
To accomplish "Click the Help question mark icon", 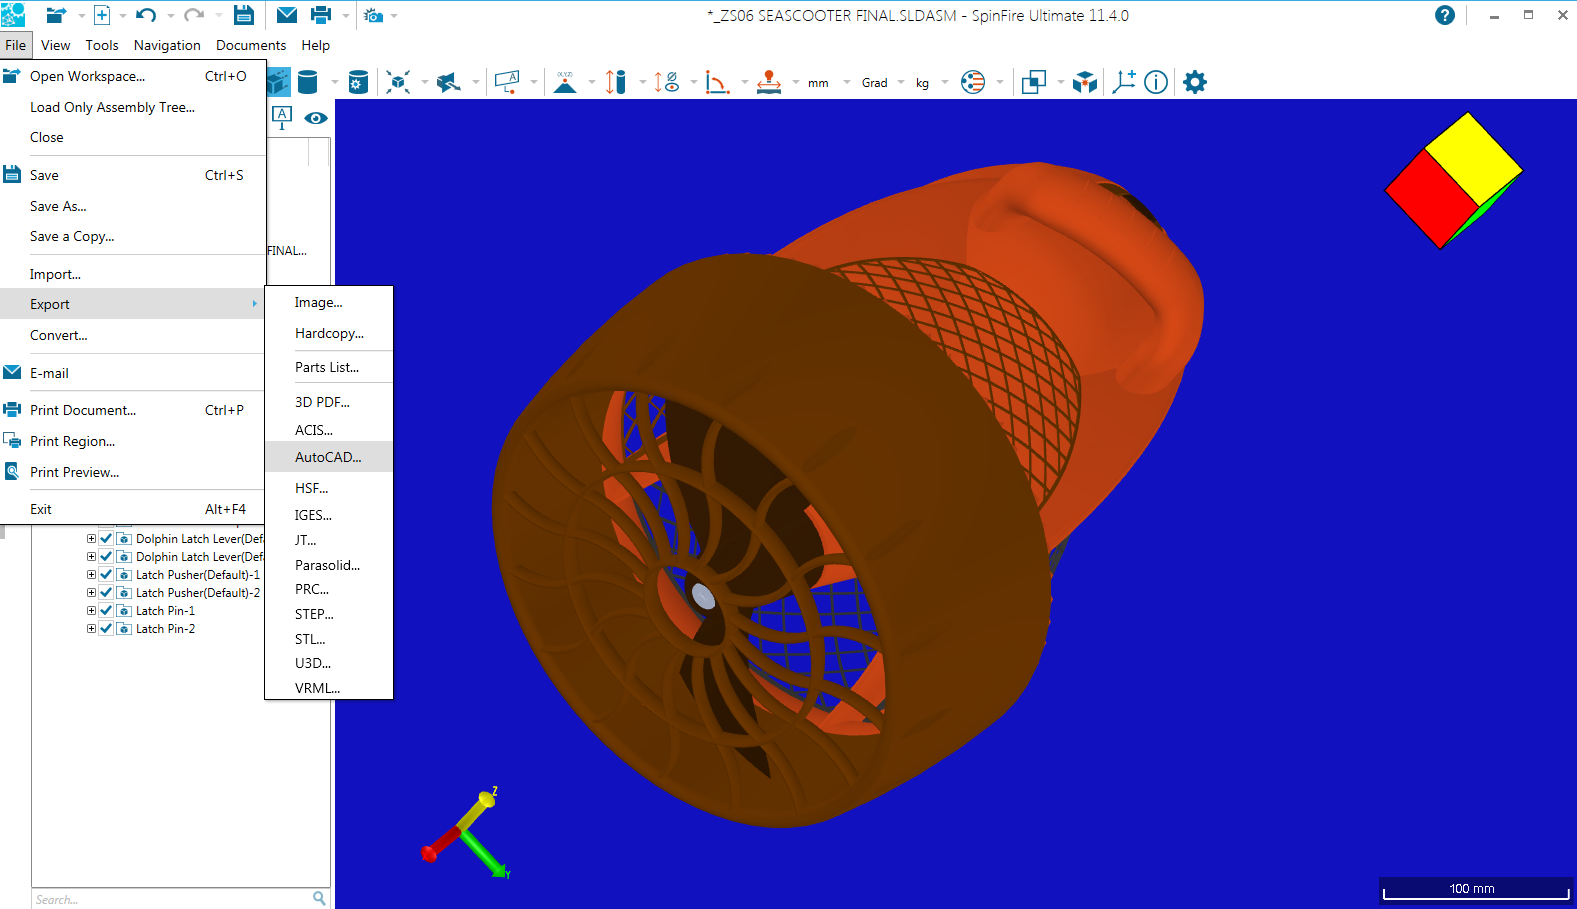I will (x=1444, y=15).
